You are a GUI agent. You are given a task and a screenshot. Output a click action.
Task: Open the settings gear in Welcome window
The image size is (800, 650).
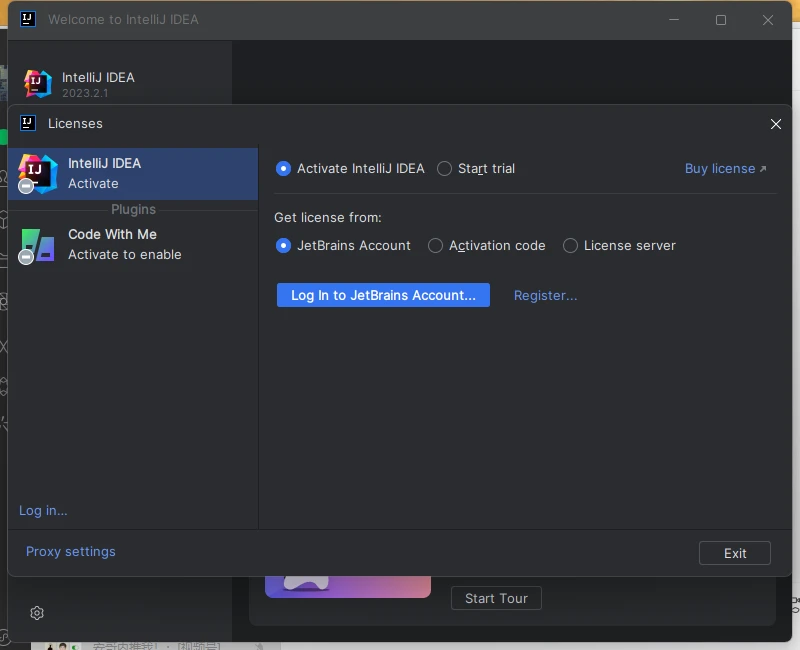click(37, 613)
